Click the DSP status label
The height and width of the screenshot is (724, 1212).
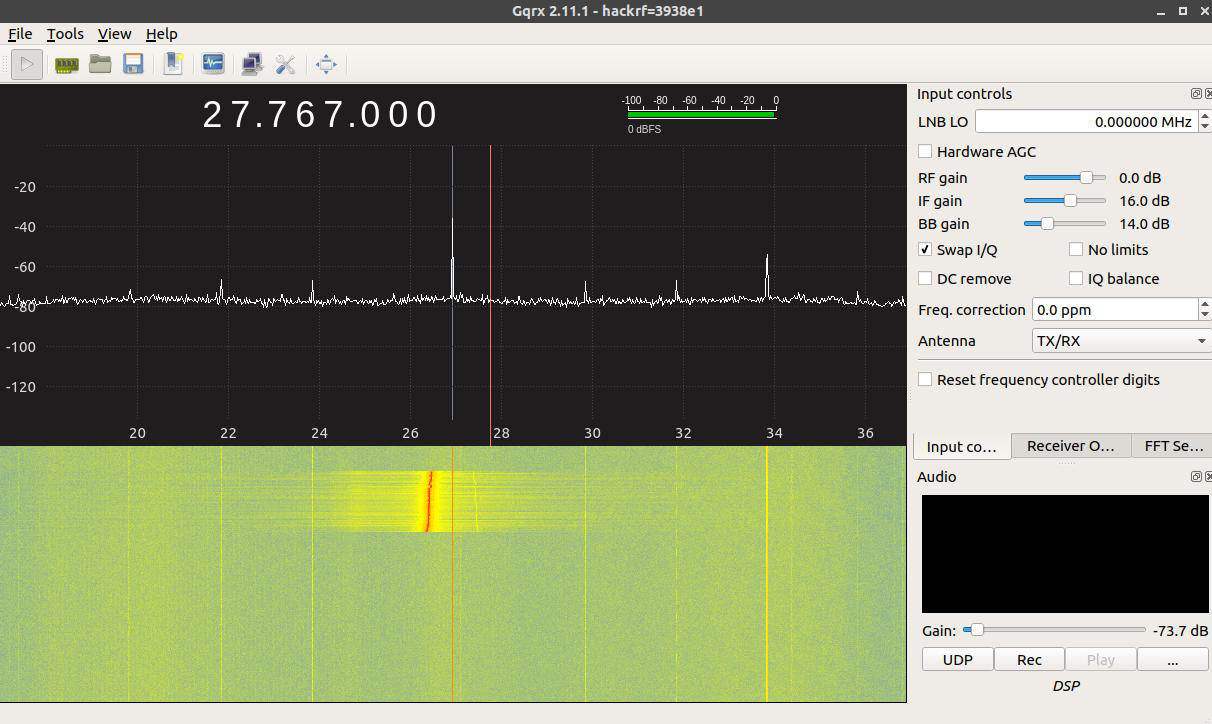(x=1065, y=686)
